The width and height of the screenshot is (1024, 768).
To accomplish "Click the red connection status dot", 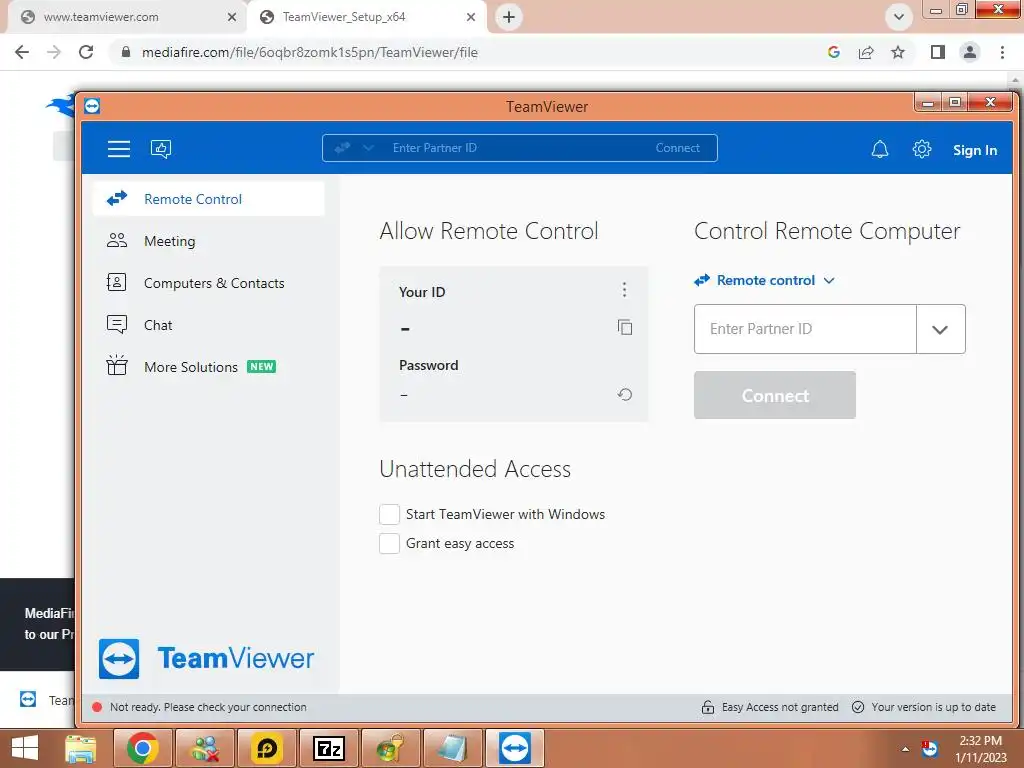I will click(x=97, y=707).
